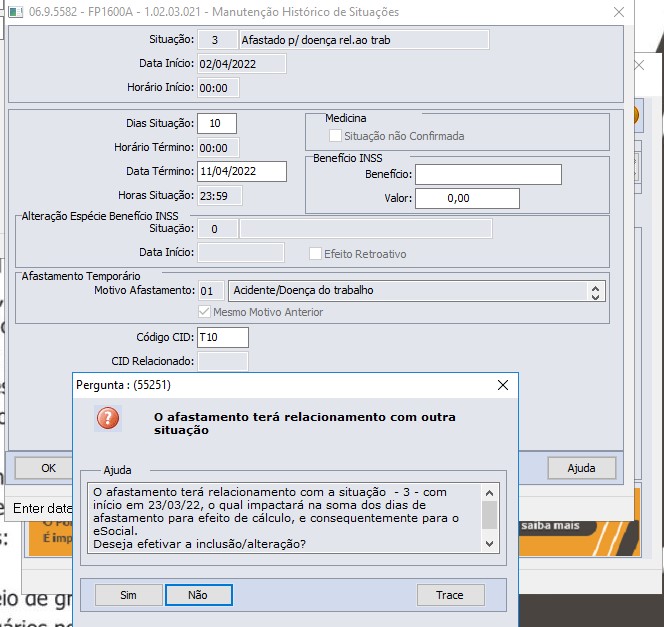
Task: Click the 'Enter data' status bar text
Action: pos(42,508)
